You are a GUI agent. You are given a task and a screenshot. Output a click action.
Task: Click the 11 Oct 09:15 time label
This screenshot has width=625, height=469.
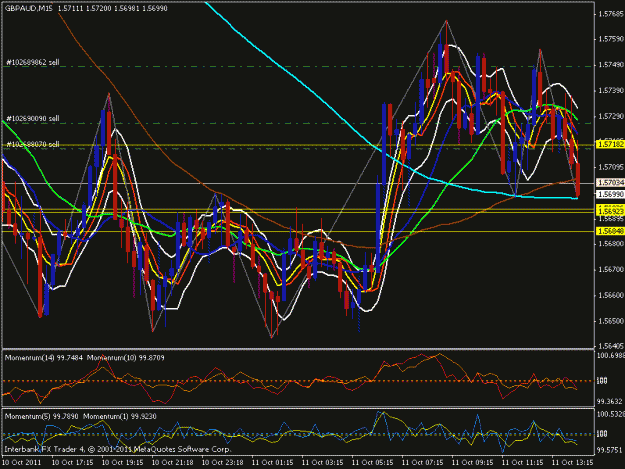tap(472, 463)
